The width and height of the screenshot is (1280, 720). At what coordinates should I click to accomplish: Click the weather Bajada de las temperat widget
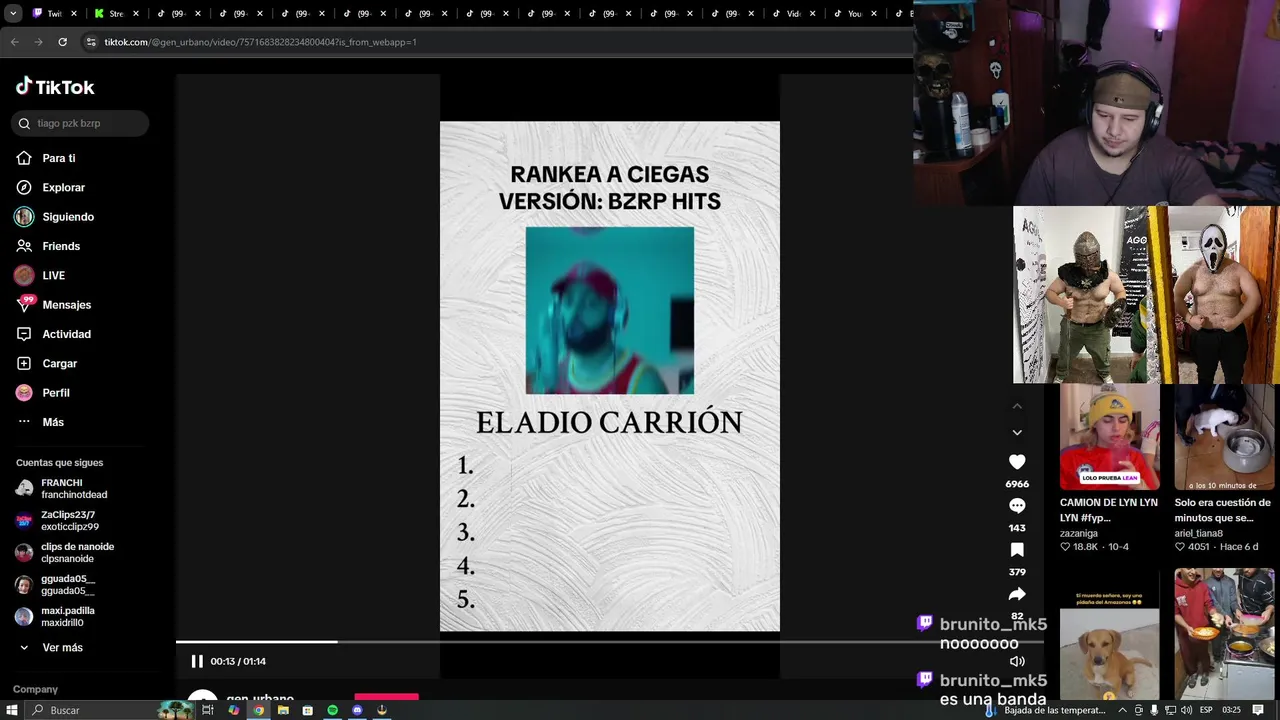1044,710
